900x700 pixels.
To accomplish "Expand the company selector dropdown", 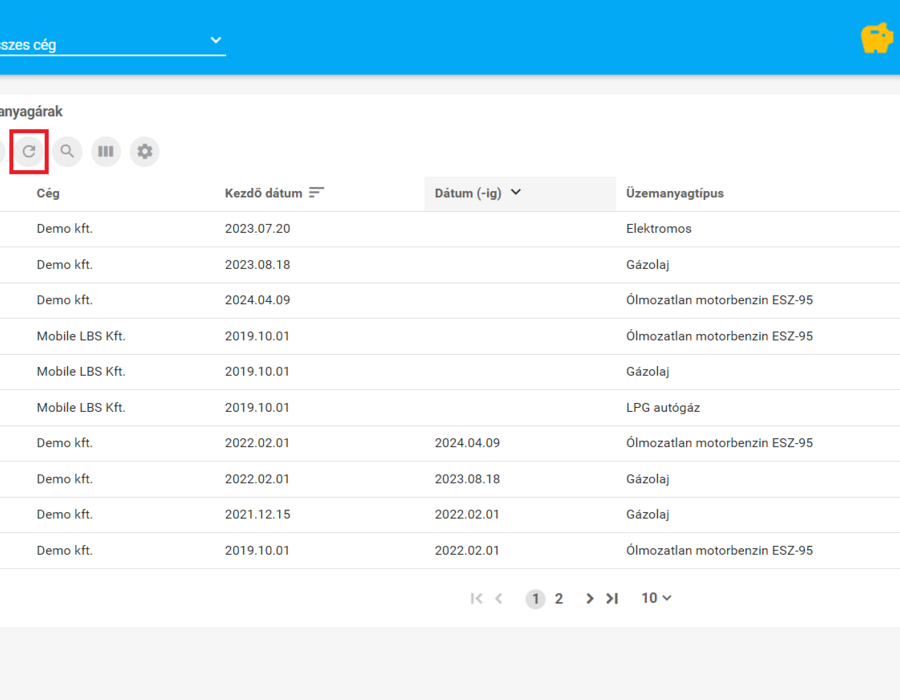I will pyautogui.click(x=216, y=40).
